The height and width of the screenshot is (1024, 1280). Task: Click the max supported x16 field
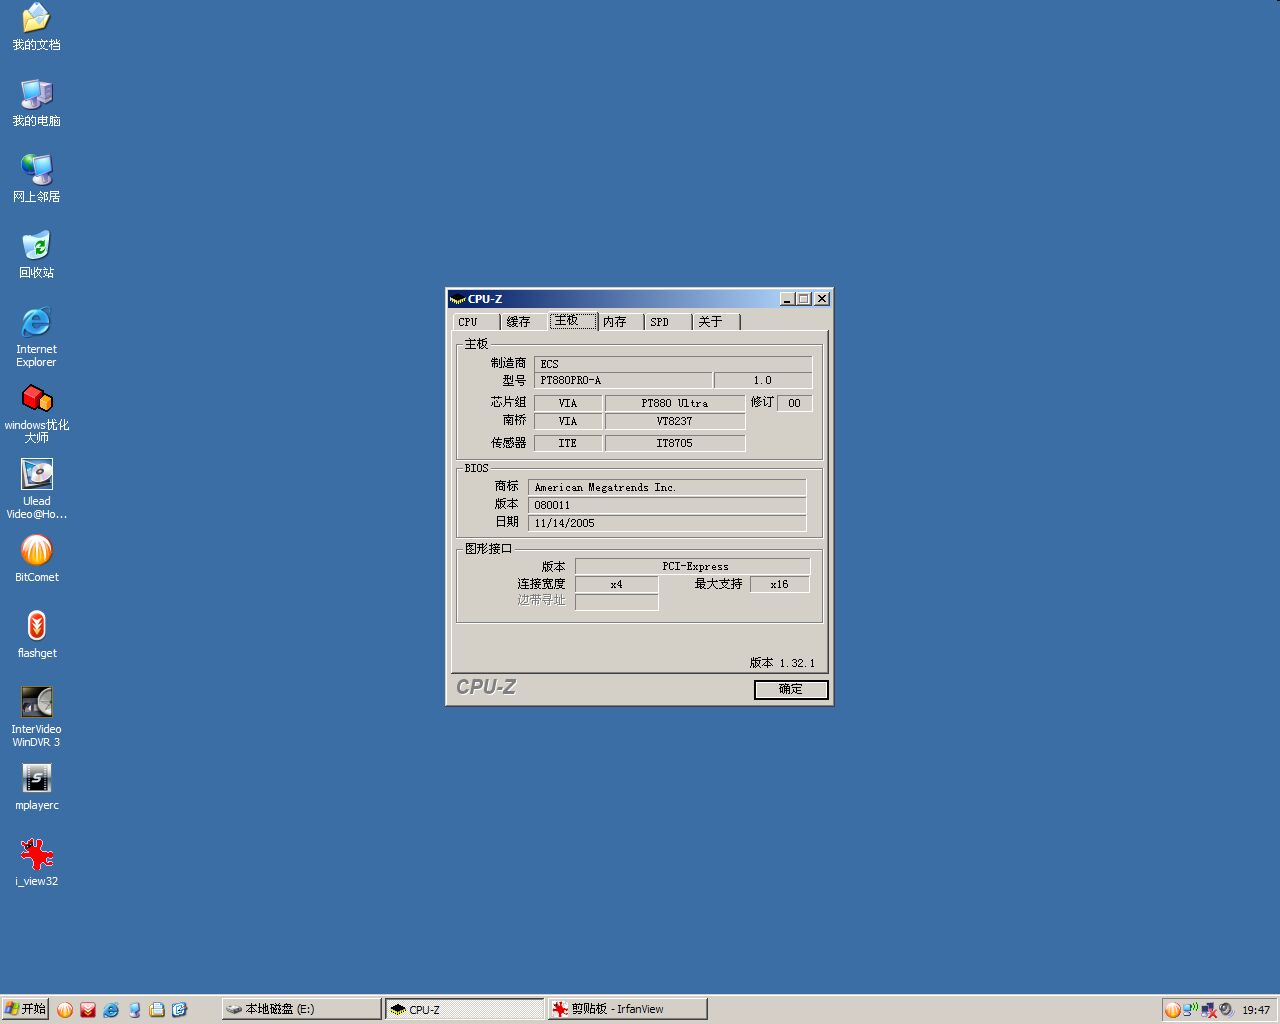(x=780, y=584)
